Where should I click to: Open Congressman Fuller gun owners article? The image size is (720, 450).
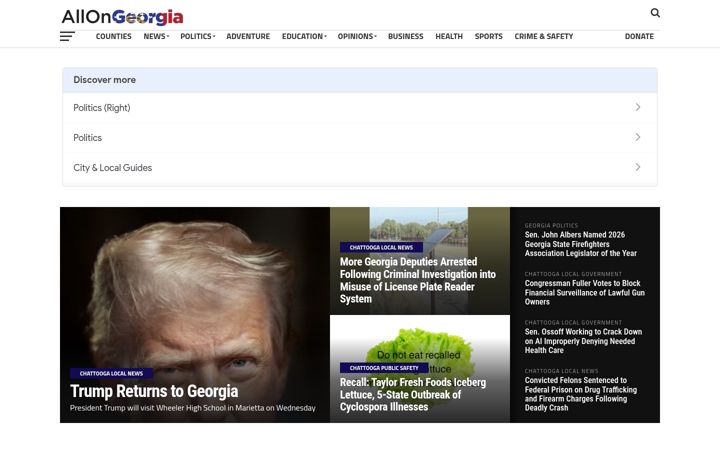(585, 292)
